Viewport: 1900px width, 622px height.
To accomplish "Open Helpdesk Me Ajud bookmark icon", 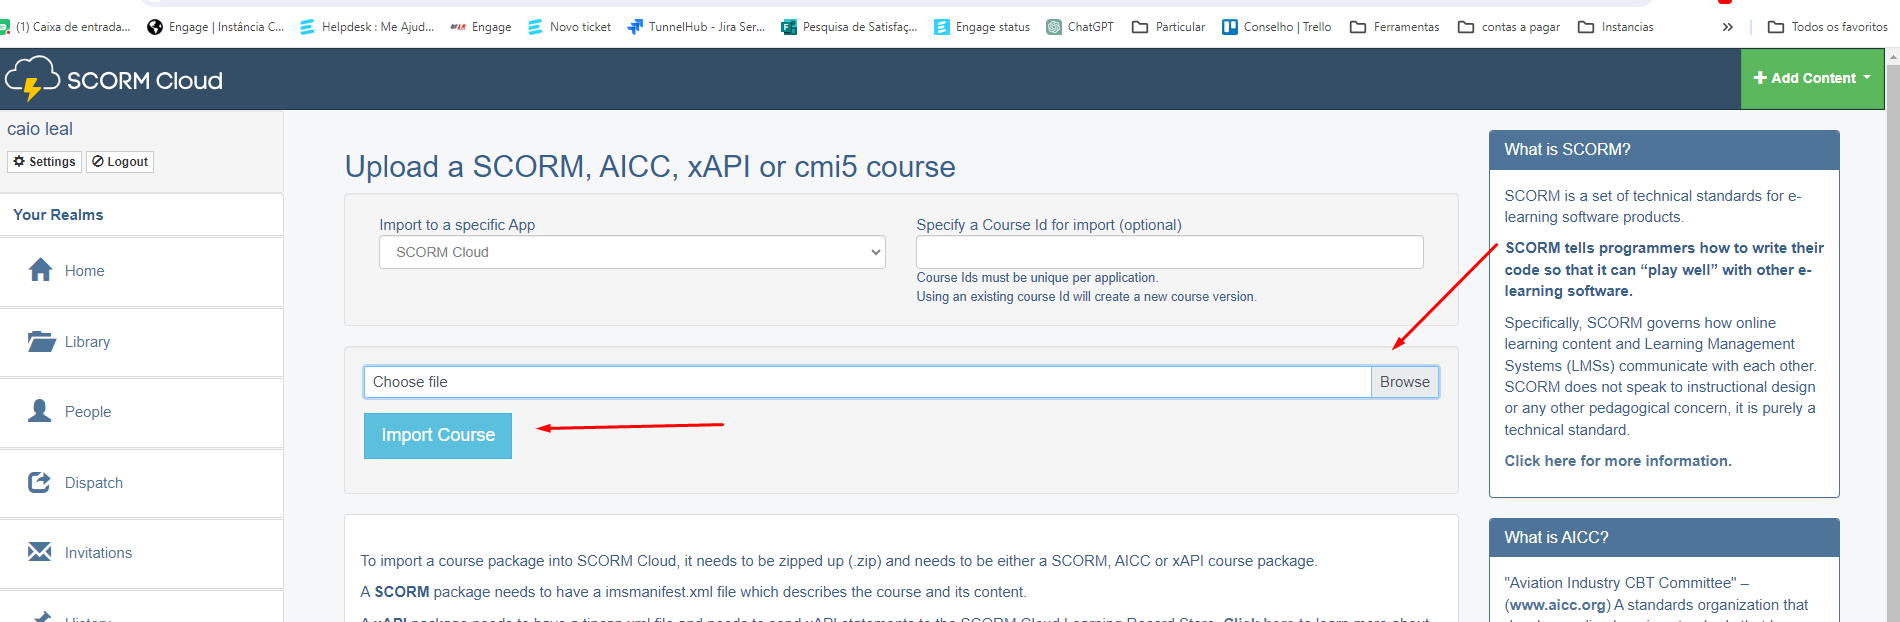I will point(307,27).
